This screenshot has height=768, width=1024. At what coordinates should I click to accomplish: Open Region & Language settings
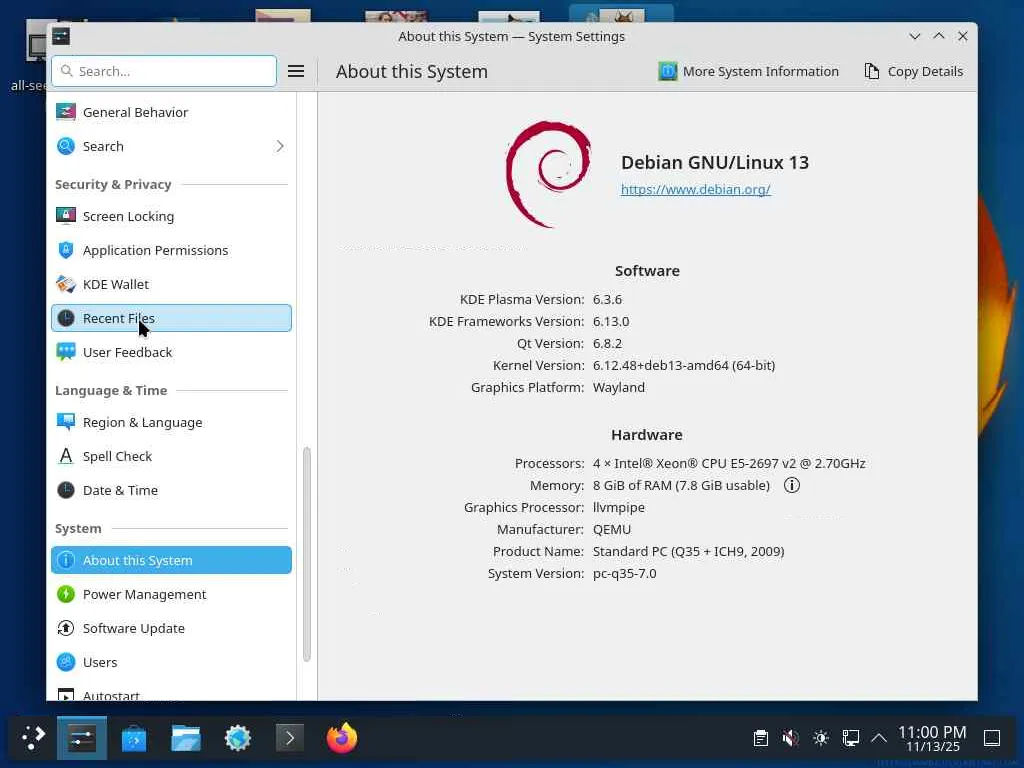coord(171,423)
